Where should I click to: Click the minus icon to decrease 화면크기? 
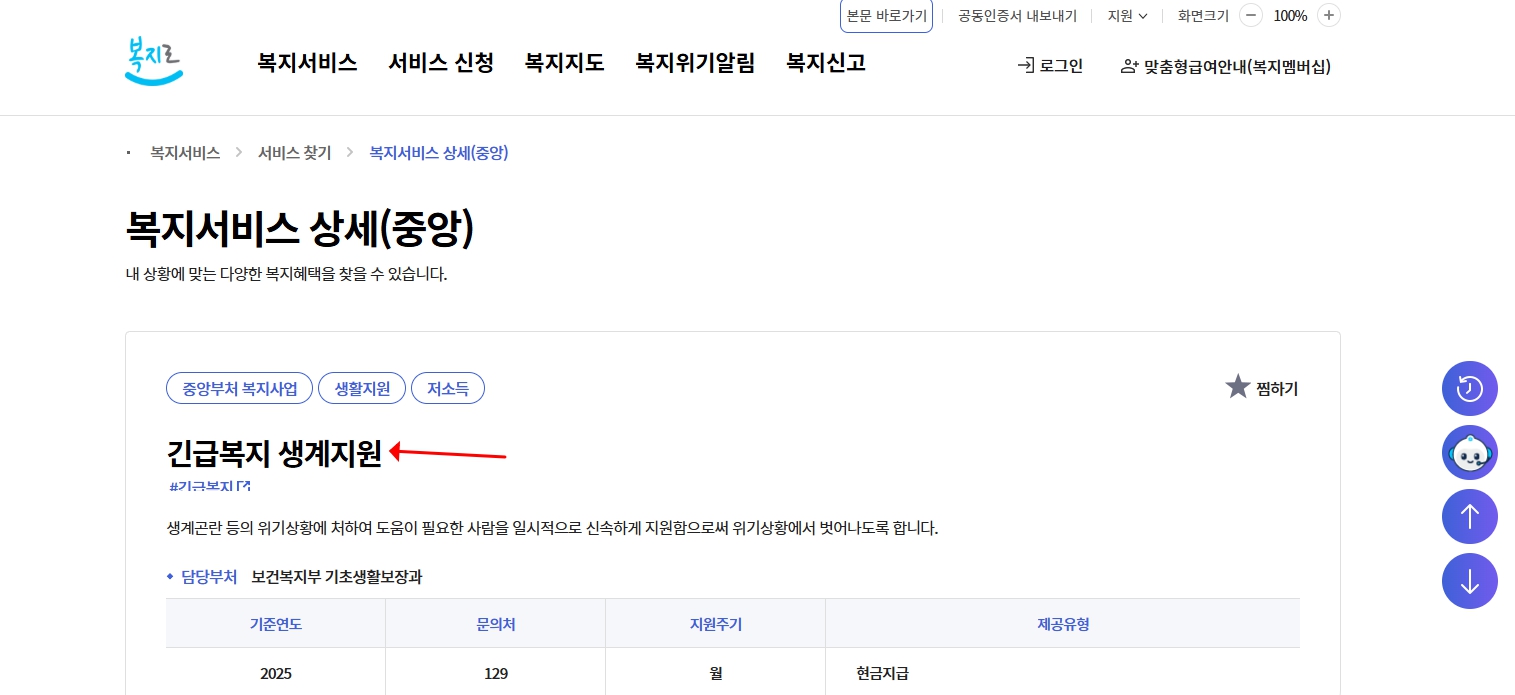(x=1250, y=16)
